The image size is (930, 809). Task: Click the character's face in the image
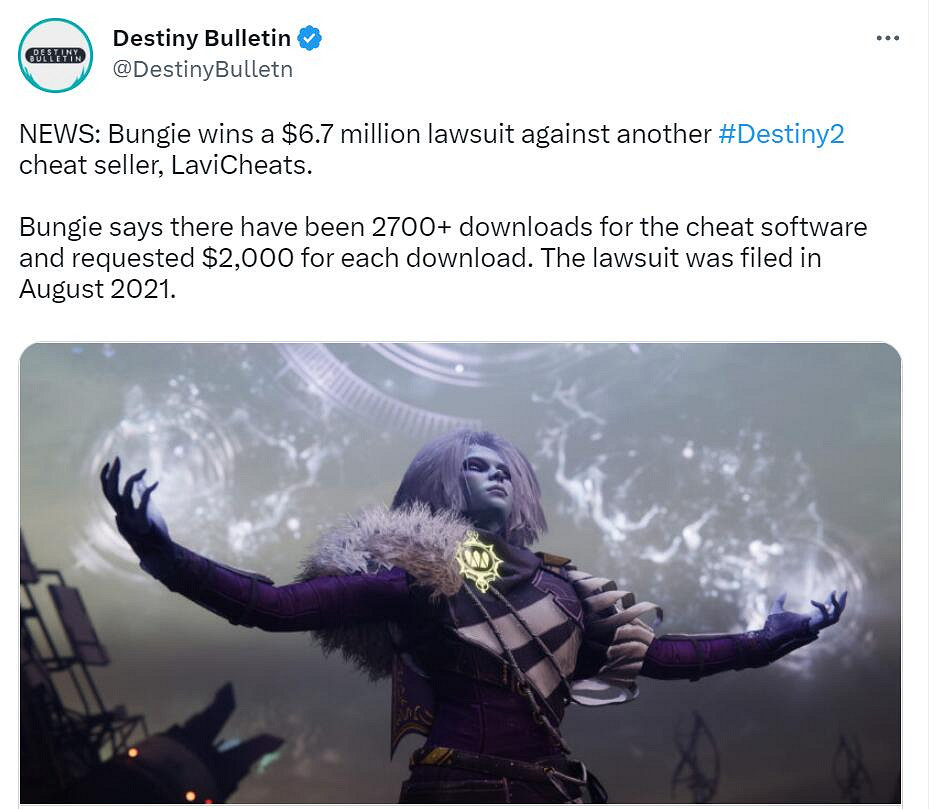[x=488, y=483]
